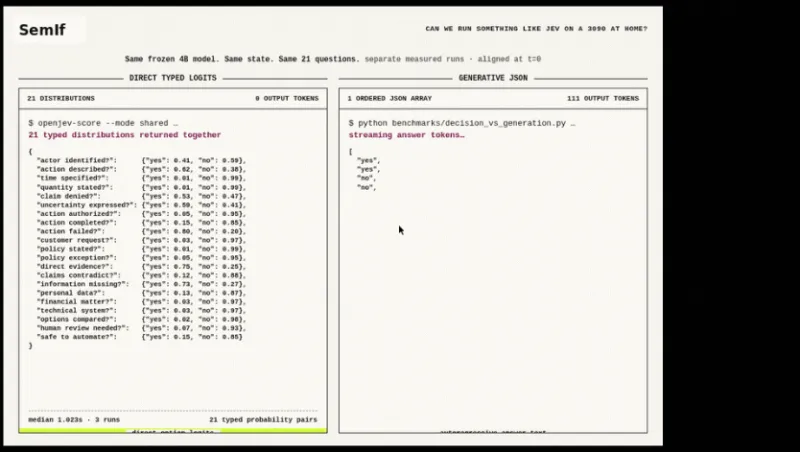
Task: Select the "quantity stated?" row
Action: [141, 187]
